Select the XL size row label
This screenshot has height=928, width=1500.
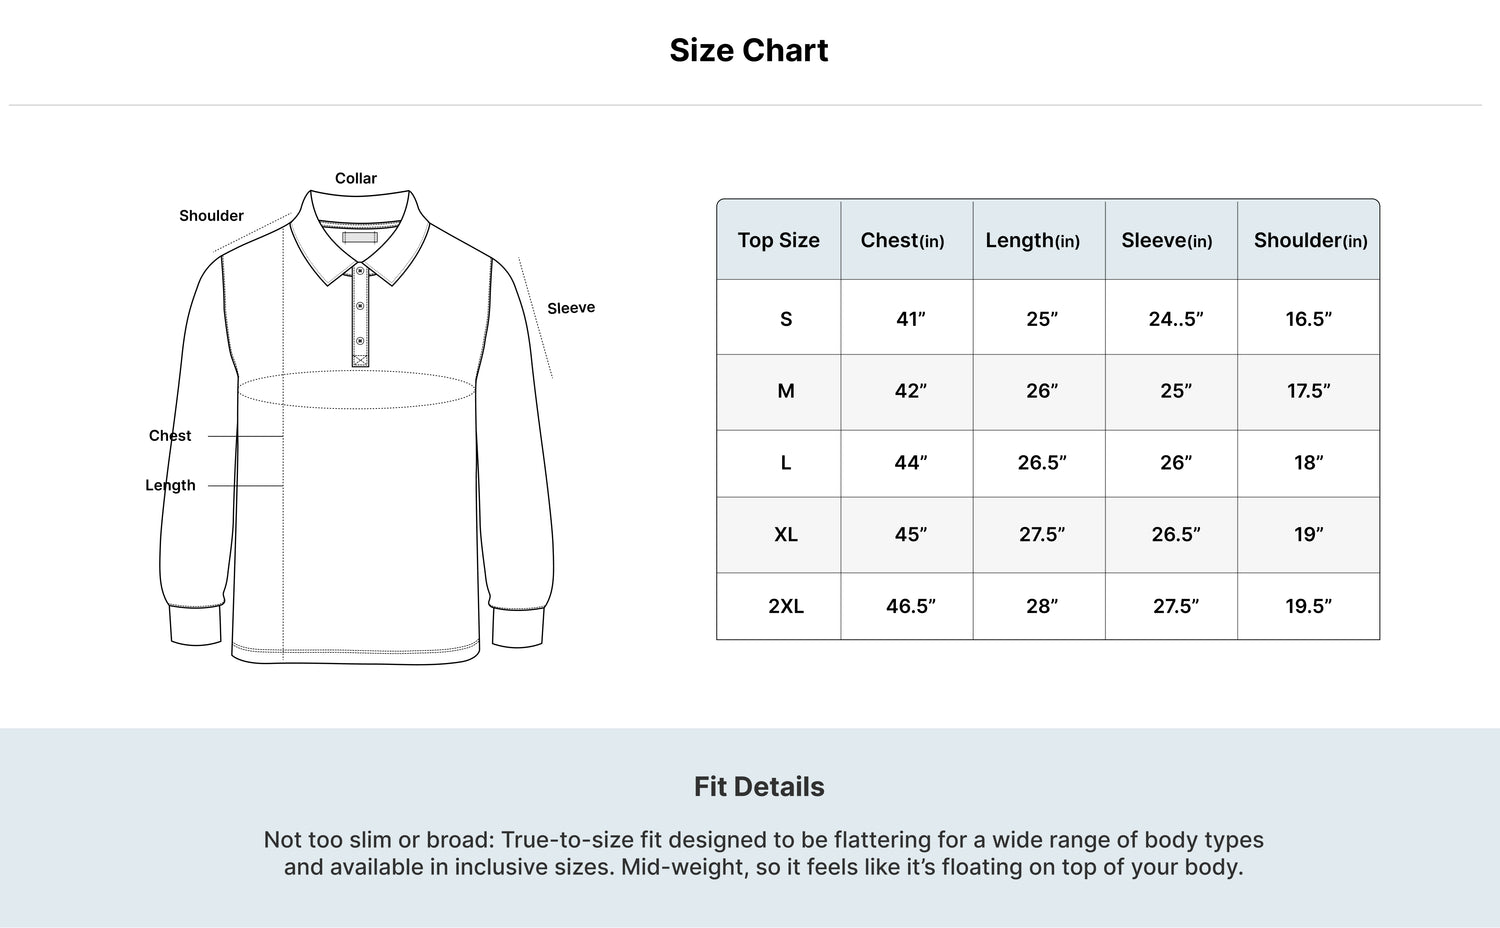(786, 534)
